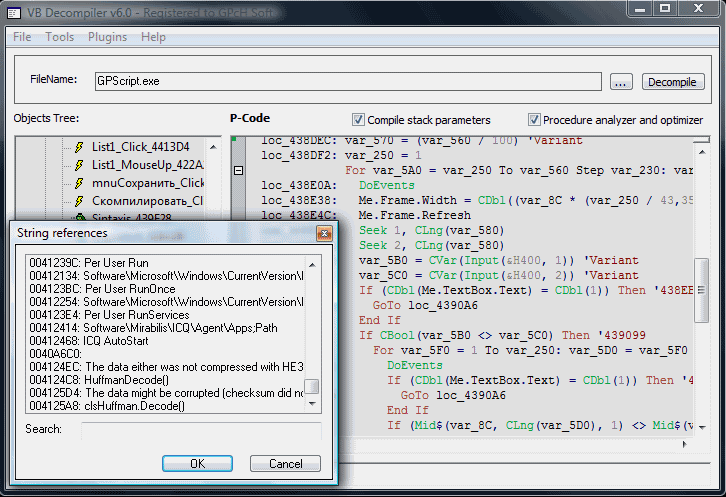Open the Tools menu
The height and width of the screenshot is (497, 726).
59,37
